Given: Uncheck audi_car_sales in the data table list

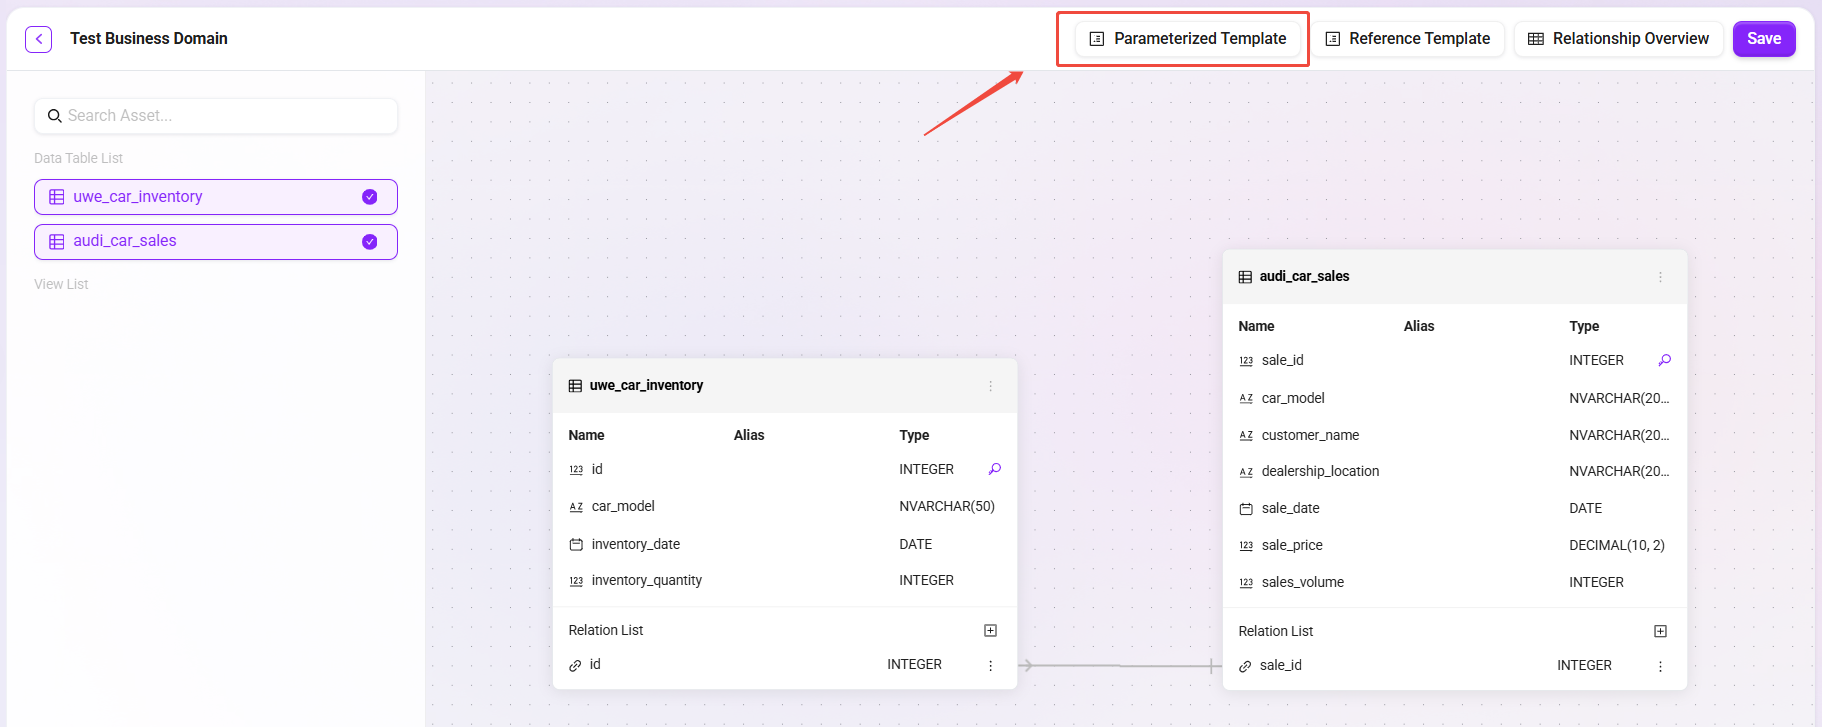Looking at the screenshot, I should click(x=369, y=242).
